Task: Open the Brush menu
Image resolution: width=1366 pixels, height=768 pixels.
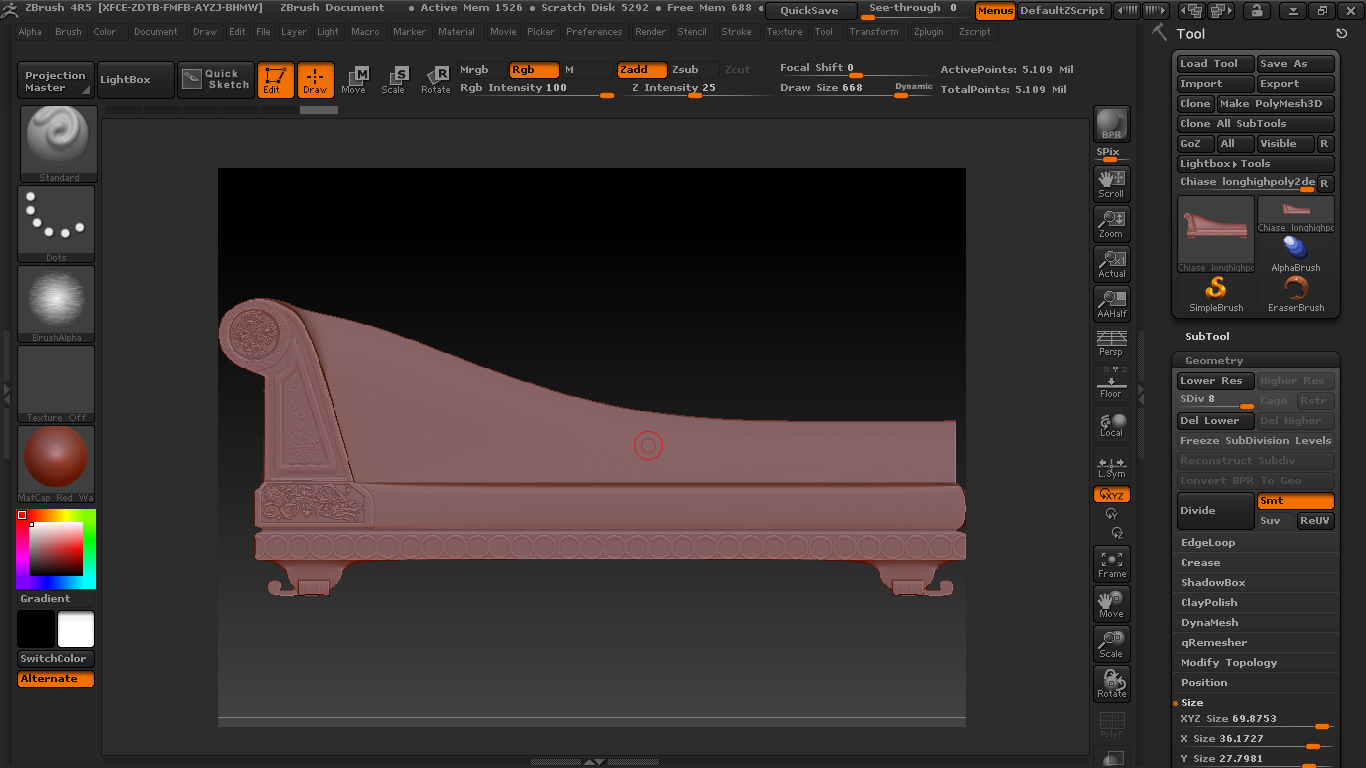Action: pyautogui.click(x=68, y=32)
